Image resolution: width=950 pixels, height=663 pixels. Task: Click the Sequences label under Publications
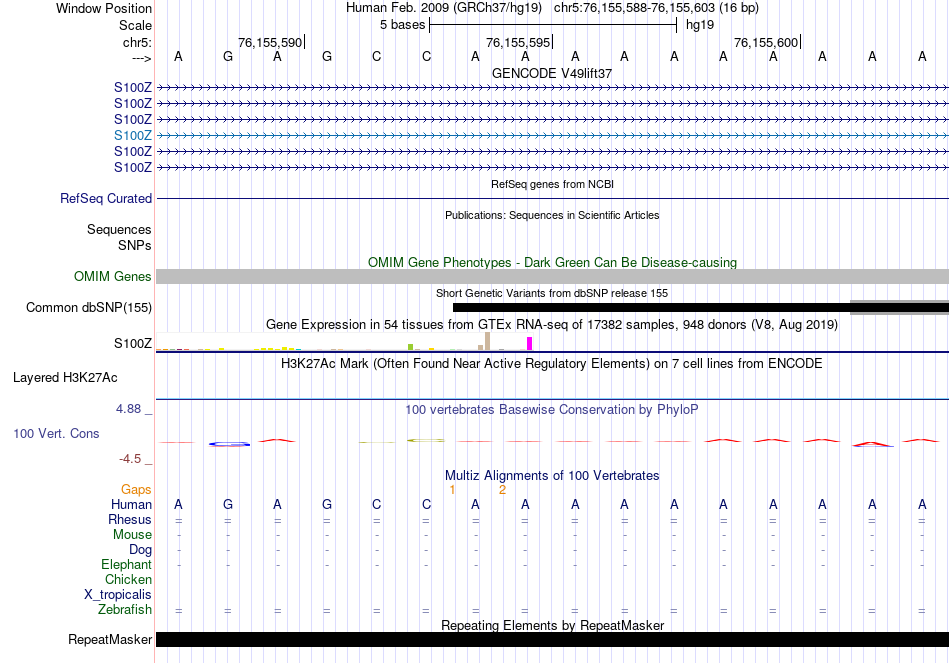[x=119, y=229]
